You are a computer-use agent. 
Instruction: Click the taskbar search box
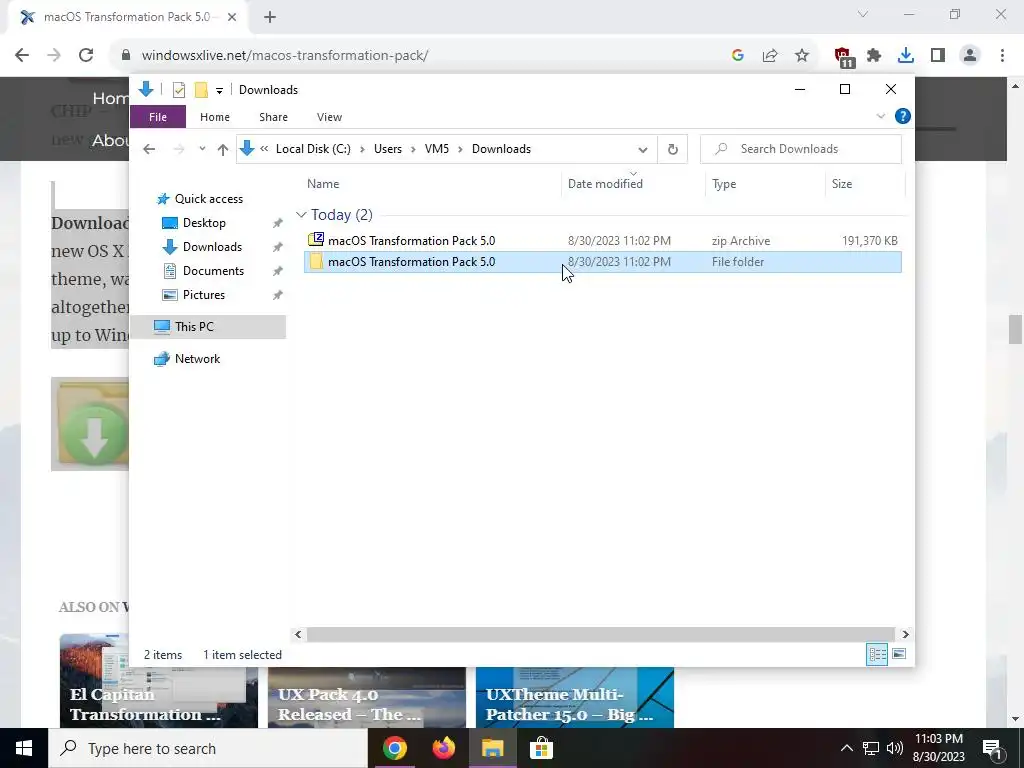click(208, 748)
